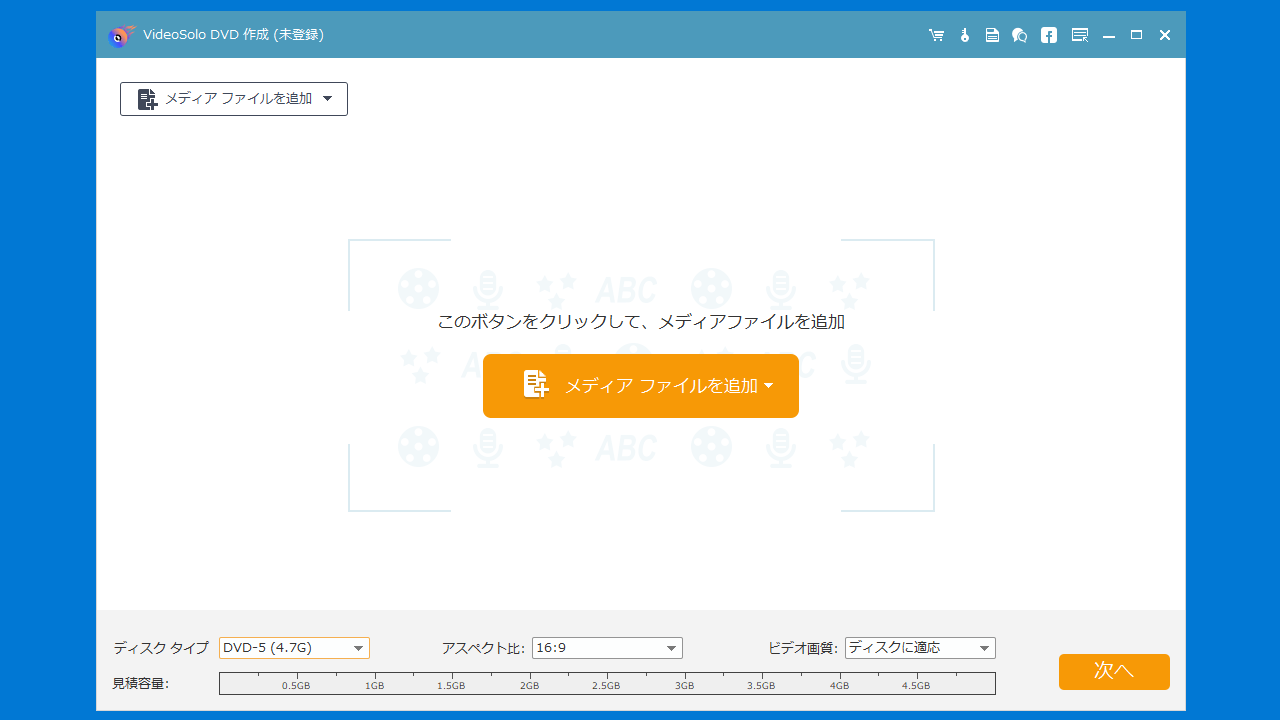Screen dimensions: 1280x720
Task: Click the shopping cart purchase icon
Action: click(936, 35)
